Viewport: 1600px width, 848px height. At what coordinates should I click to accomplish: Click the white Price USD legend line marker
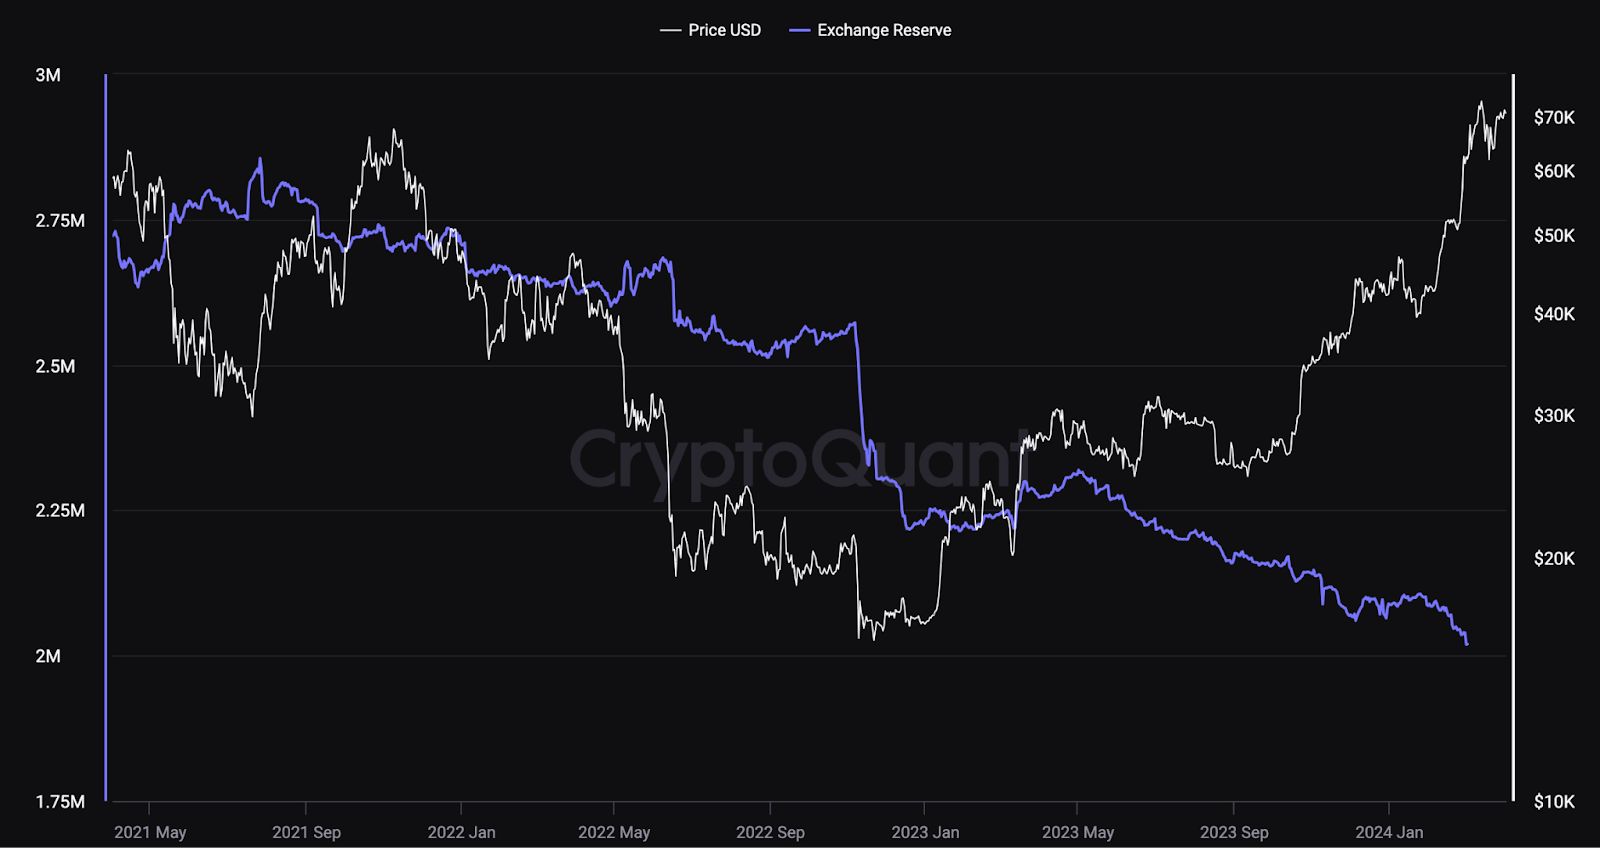[x=670, y=30]
